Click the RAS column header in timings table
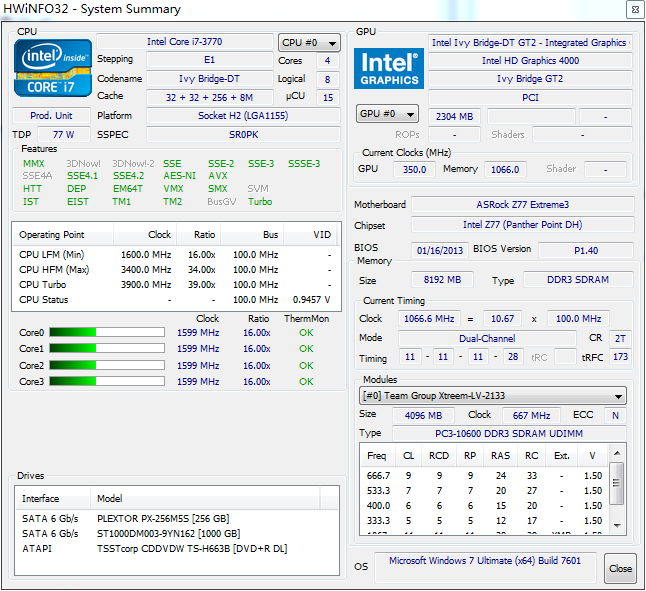 click(x=501, y=456)
